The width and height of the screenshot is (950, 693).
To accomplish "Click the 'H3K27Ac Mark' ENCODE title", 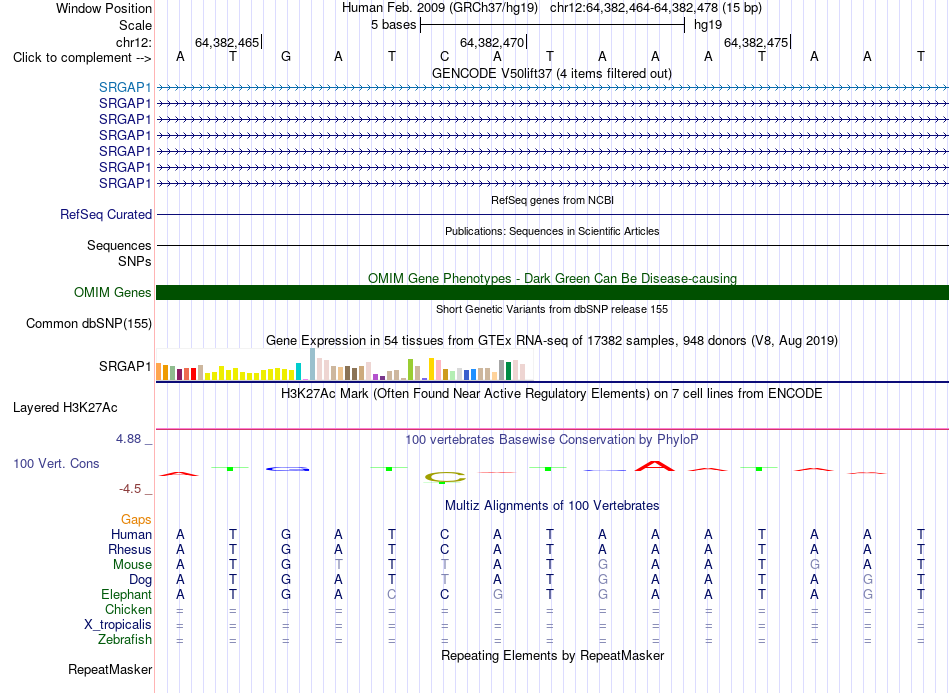I will [552, 394].
